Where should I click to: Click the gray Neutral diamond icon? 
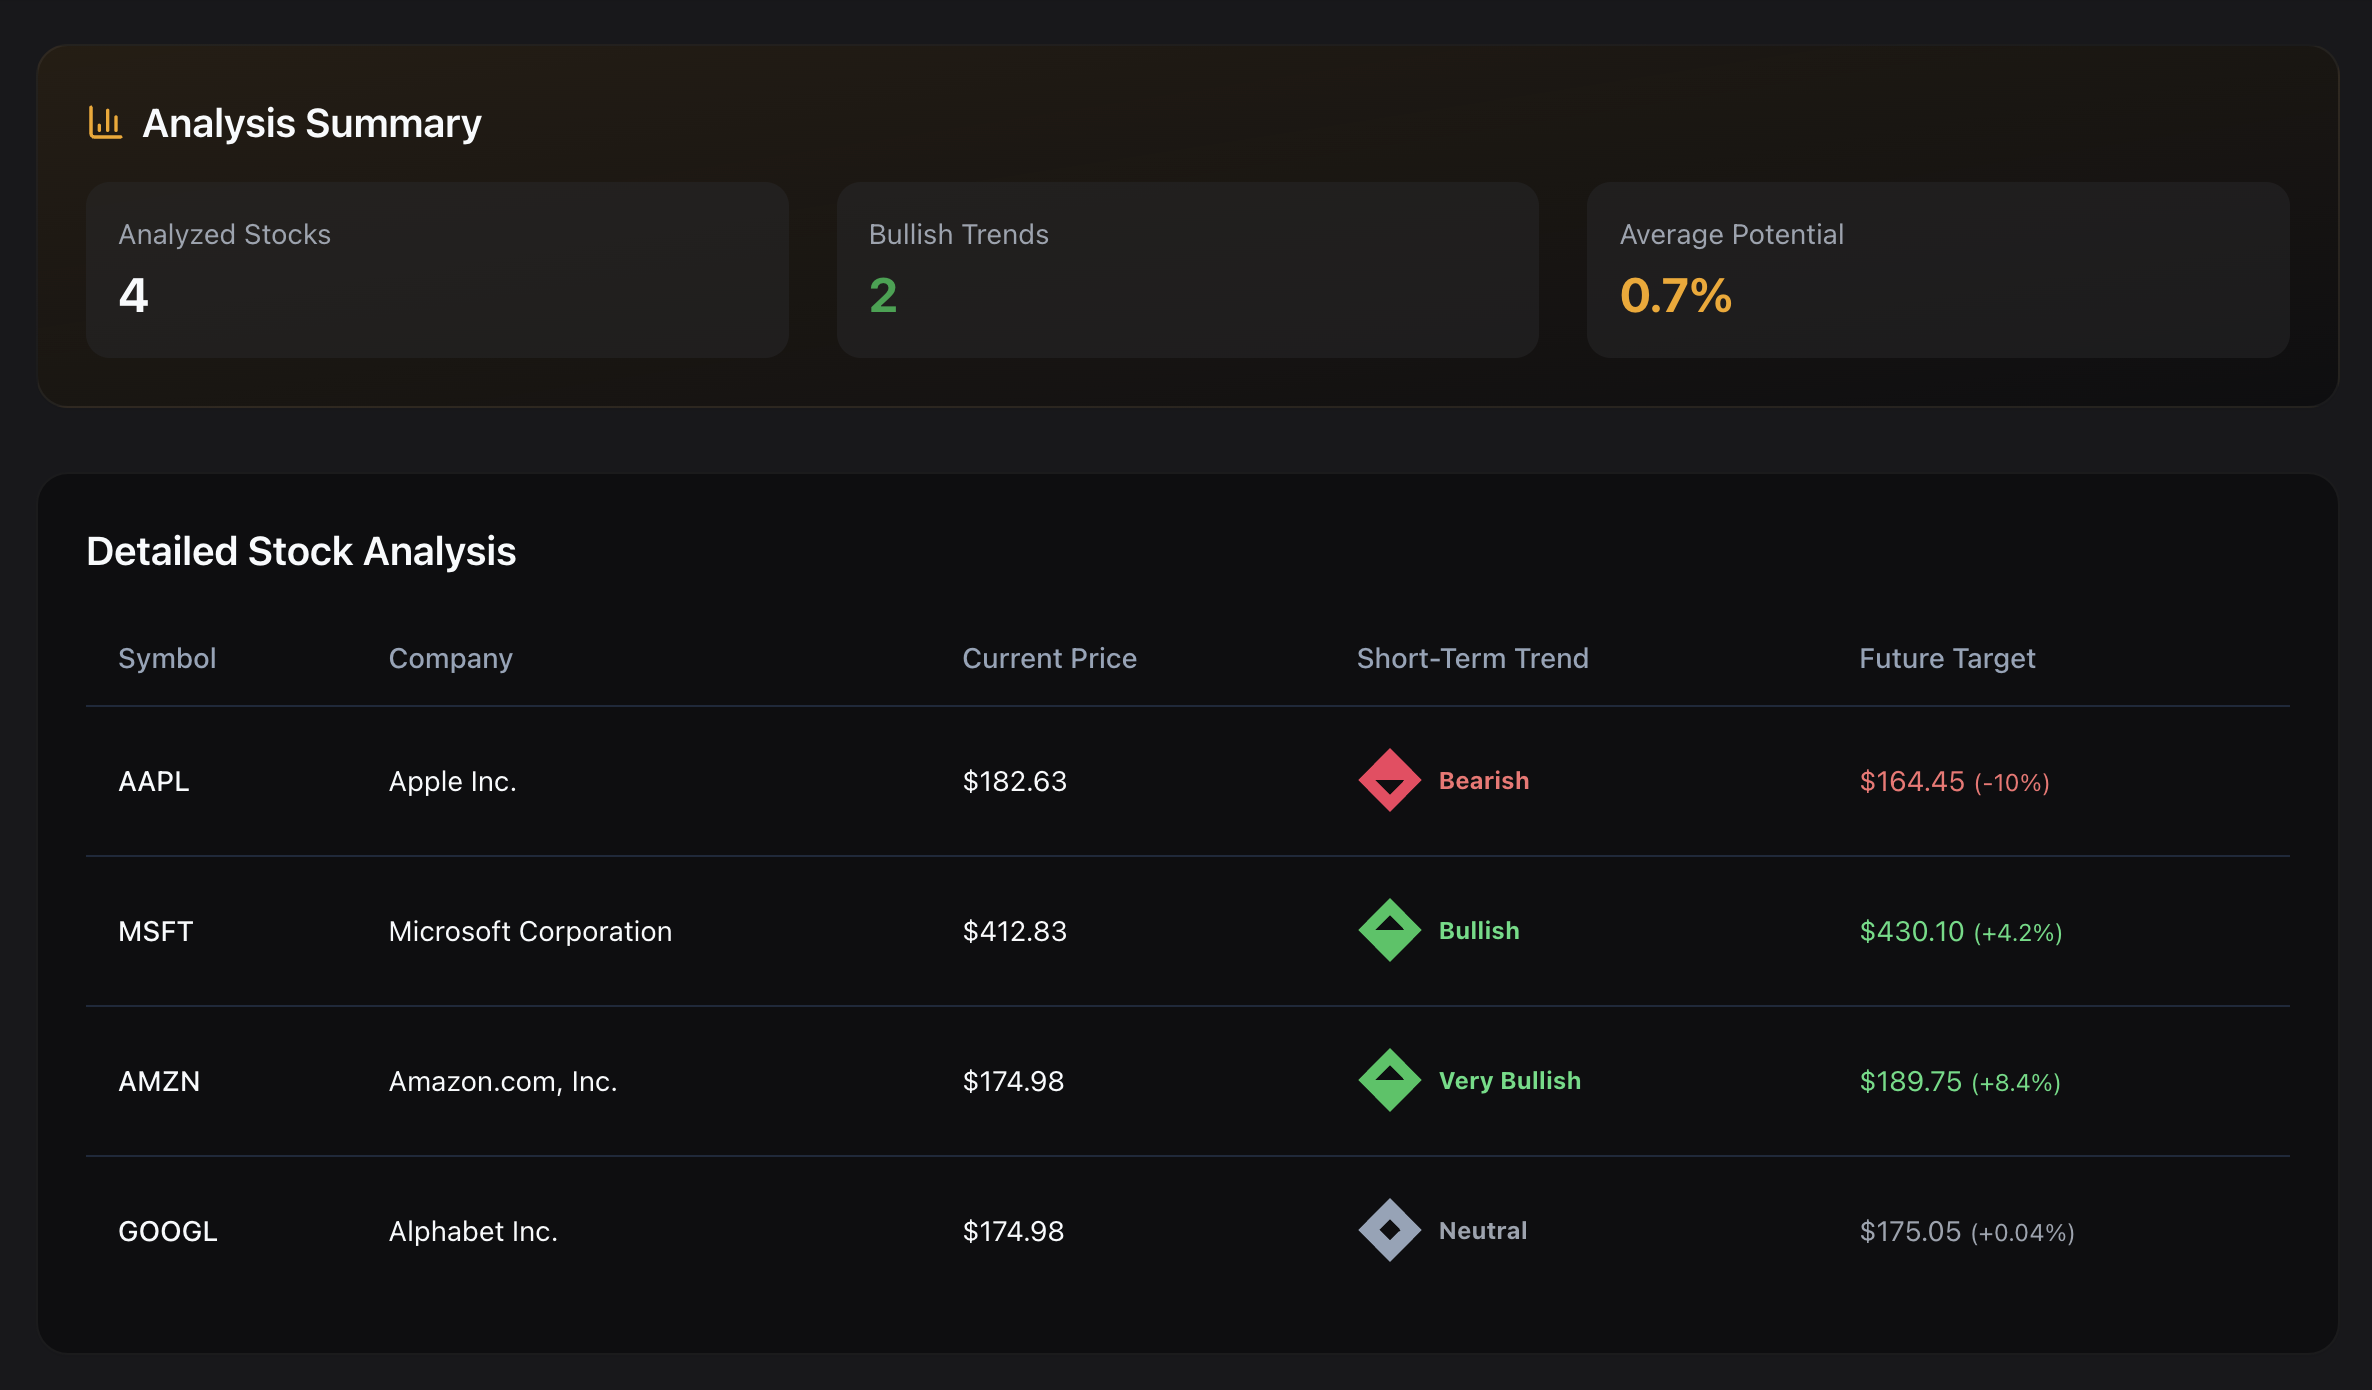[1389, 1230]
